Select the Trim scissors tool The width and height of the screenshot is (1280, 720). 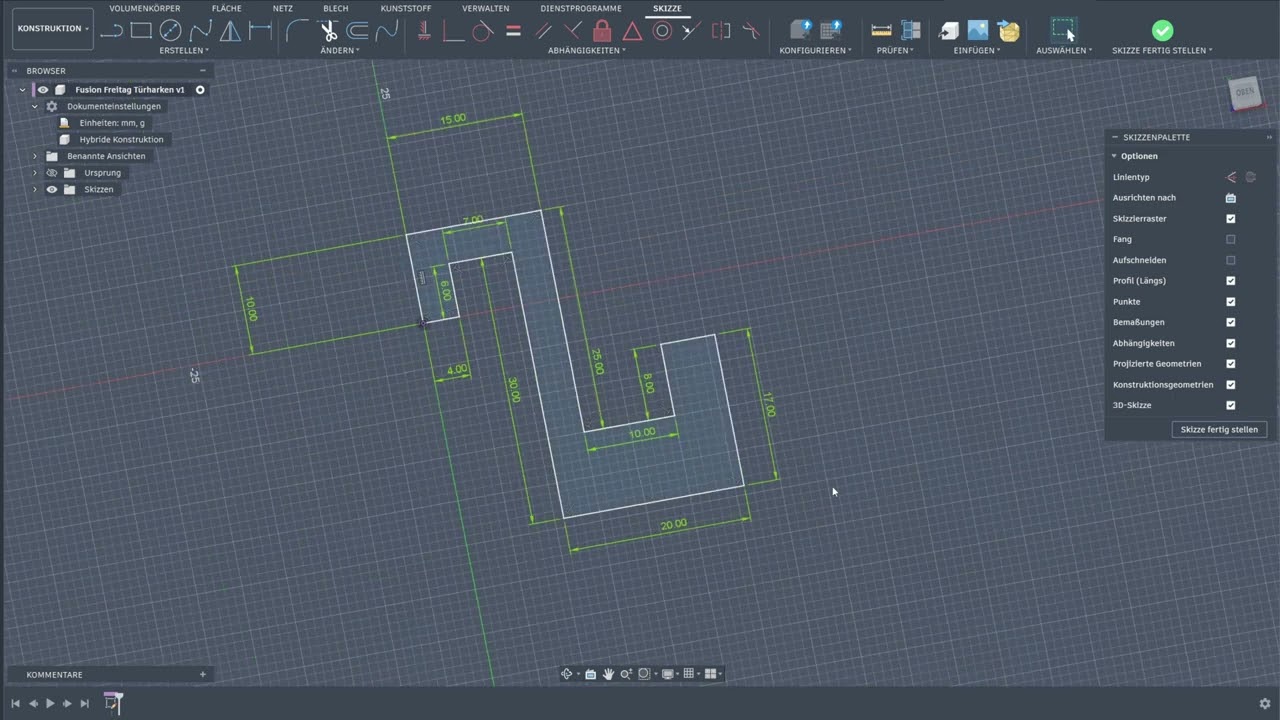[x=328, y=31]
